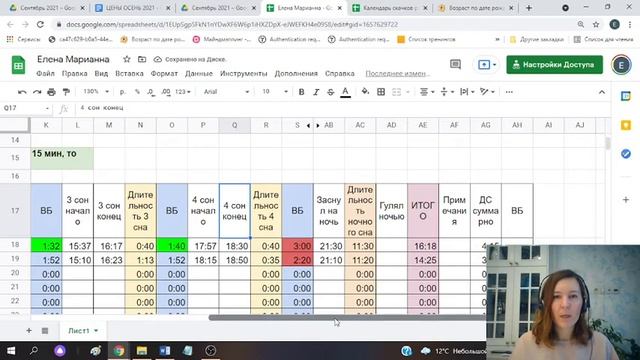
Task: Click the More toolbar options icon
Action: click(509, 92)
